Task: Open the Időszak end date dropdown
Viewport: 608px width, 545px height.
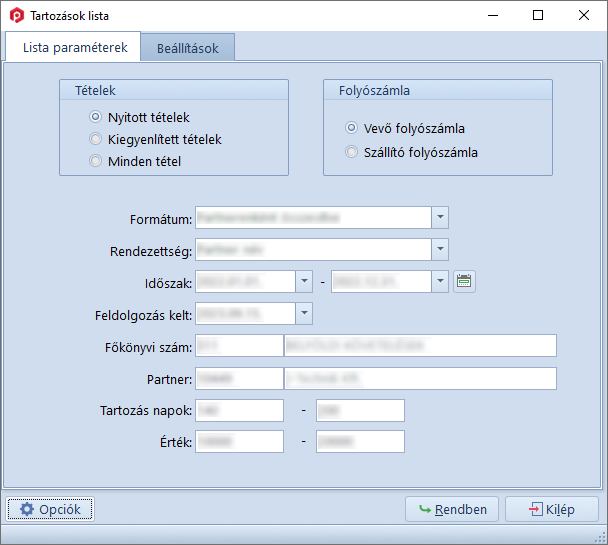Action: tap(440, 281)
